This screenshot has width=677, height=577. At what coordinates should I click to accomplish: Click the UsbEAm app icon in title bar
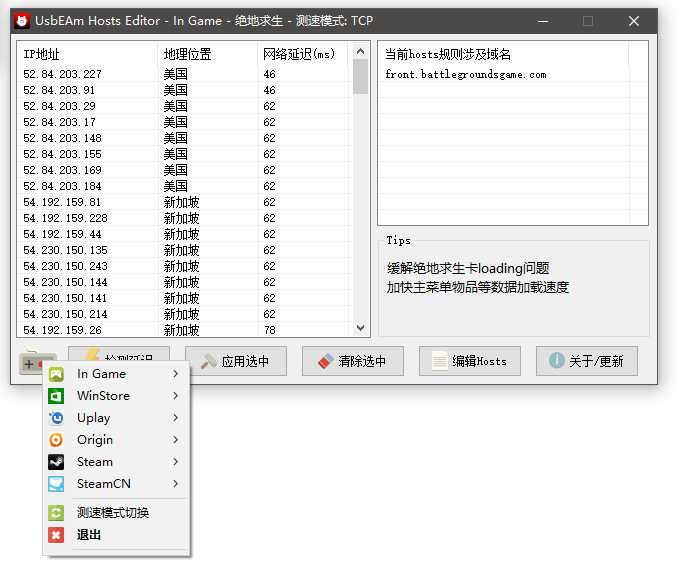20,20
